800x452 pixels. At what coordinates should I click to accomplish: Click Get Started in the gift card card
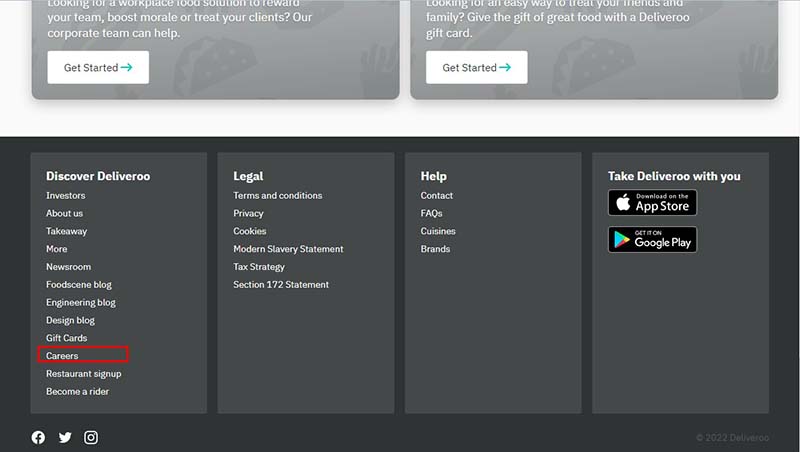coord(477,67)
